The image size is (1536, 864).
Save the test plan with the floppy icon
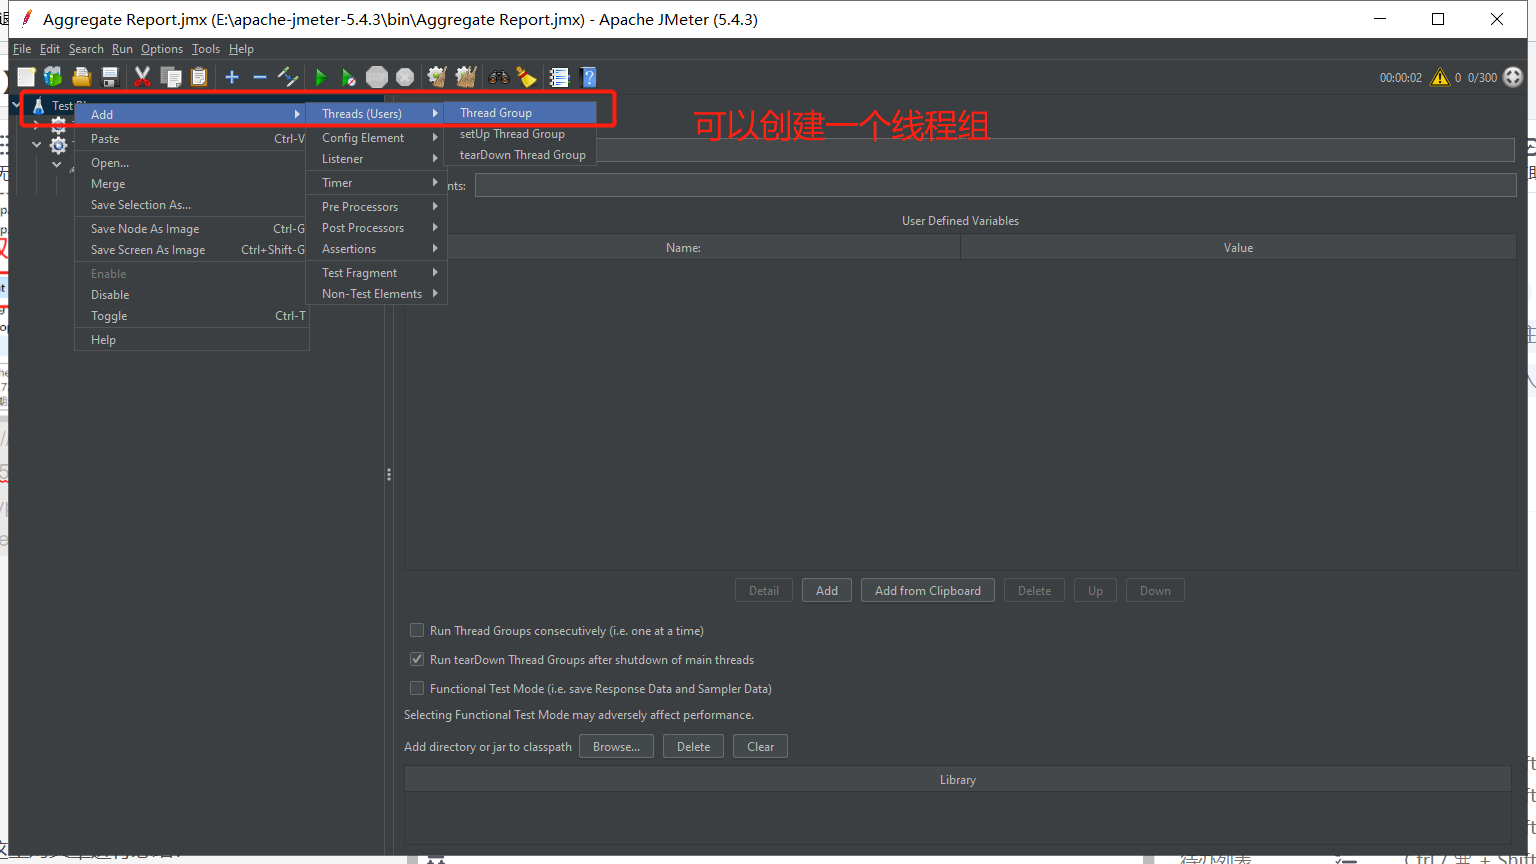pos(110,77)
